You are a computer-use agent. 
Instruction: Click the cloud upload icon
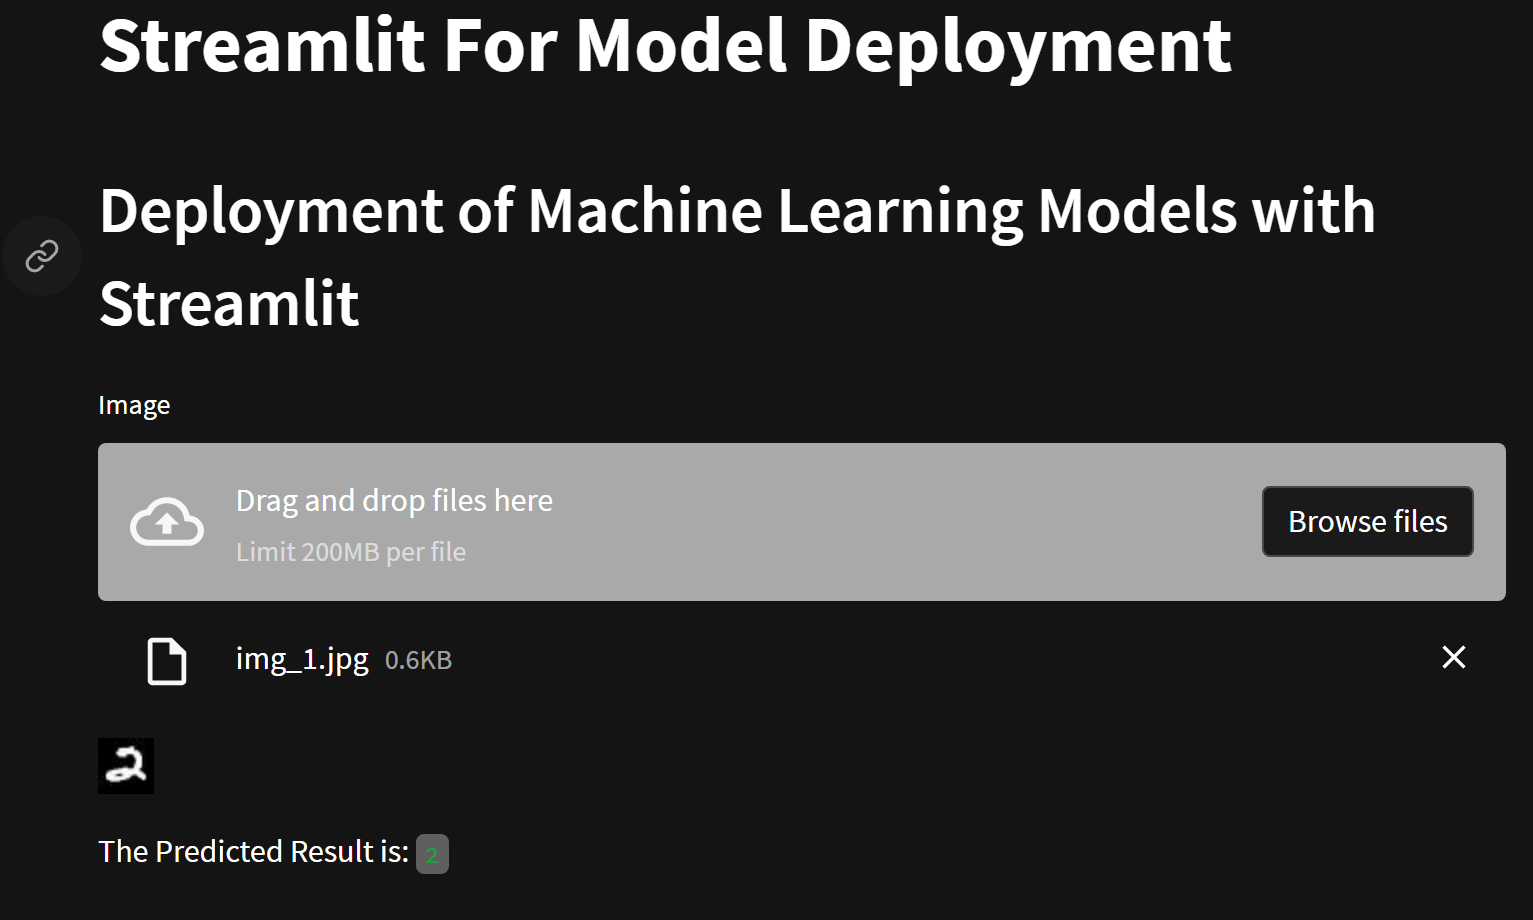[x=167, y=522]
